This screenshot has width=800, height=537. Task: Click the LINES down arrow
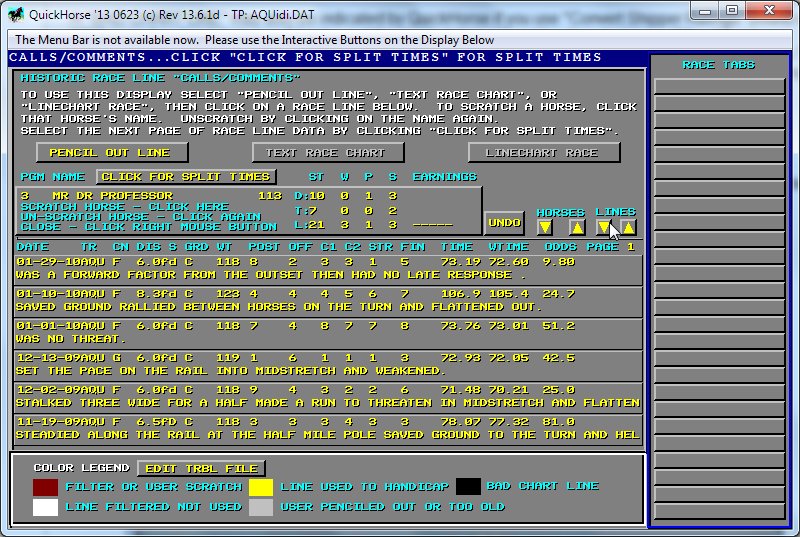click(603, 227)
